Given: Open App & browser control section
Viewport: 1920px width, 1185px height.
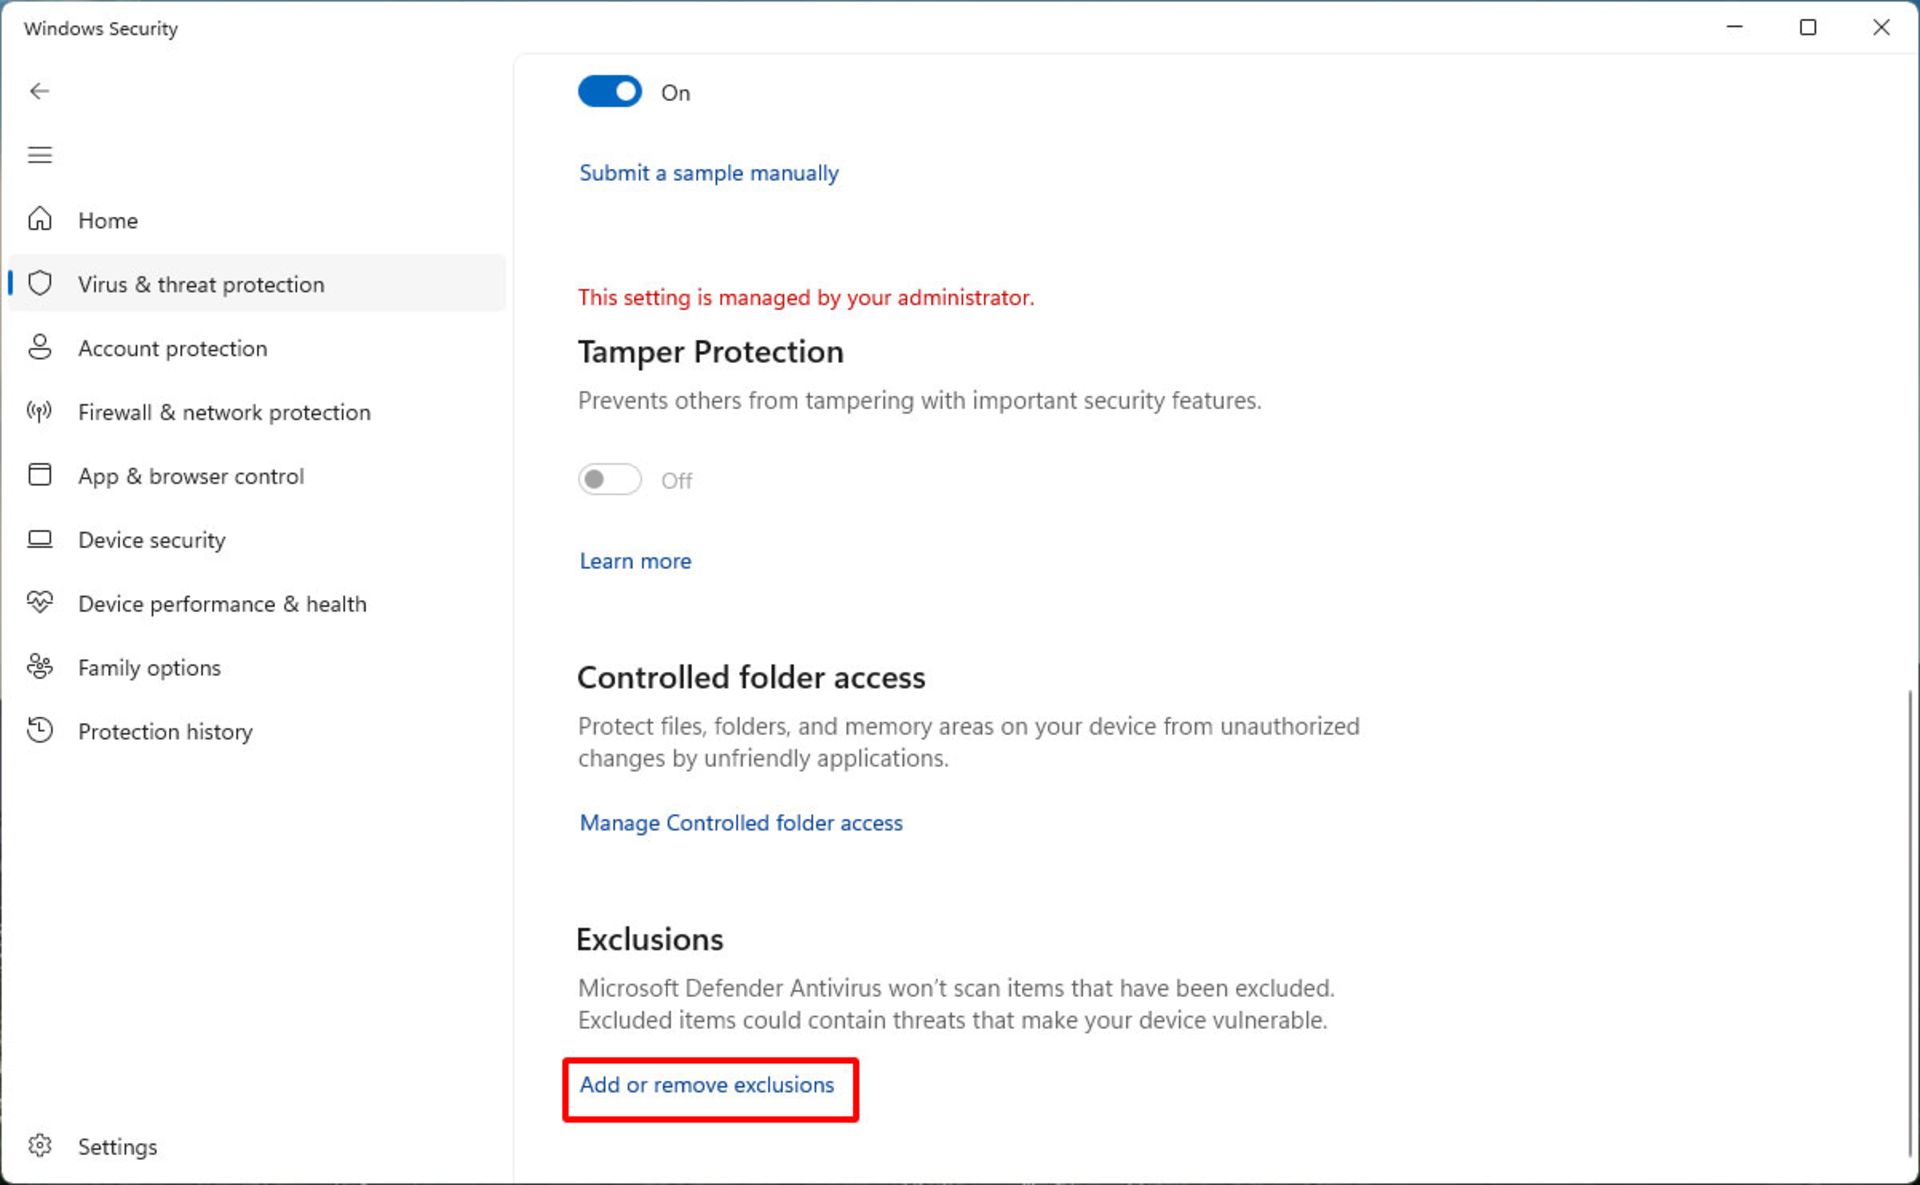Looking at the screenshot, I should tap(257, 476).
